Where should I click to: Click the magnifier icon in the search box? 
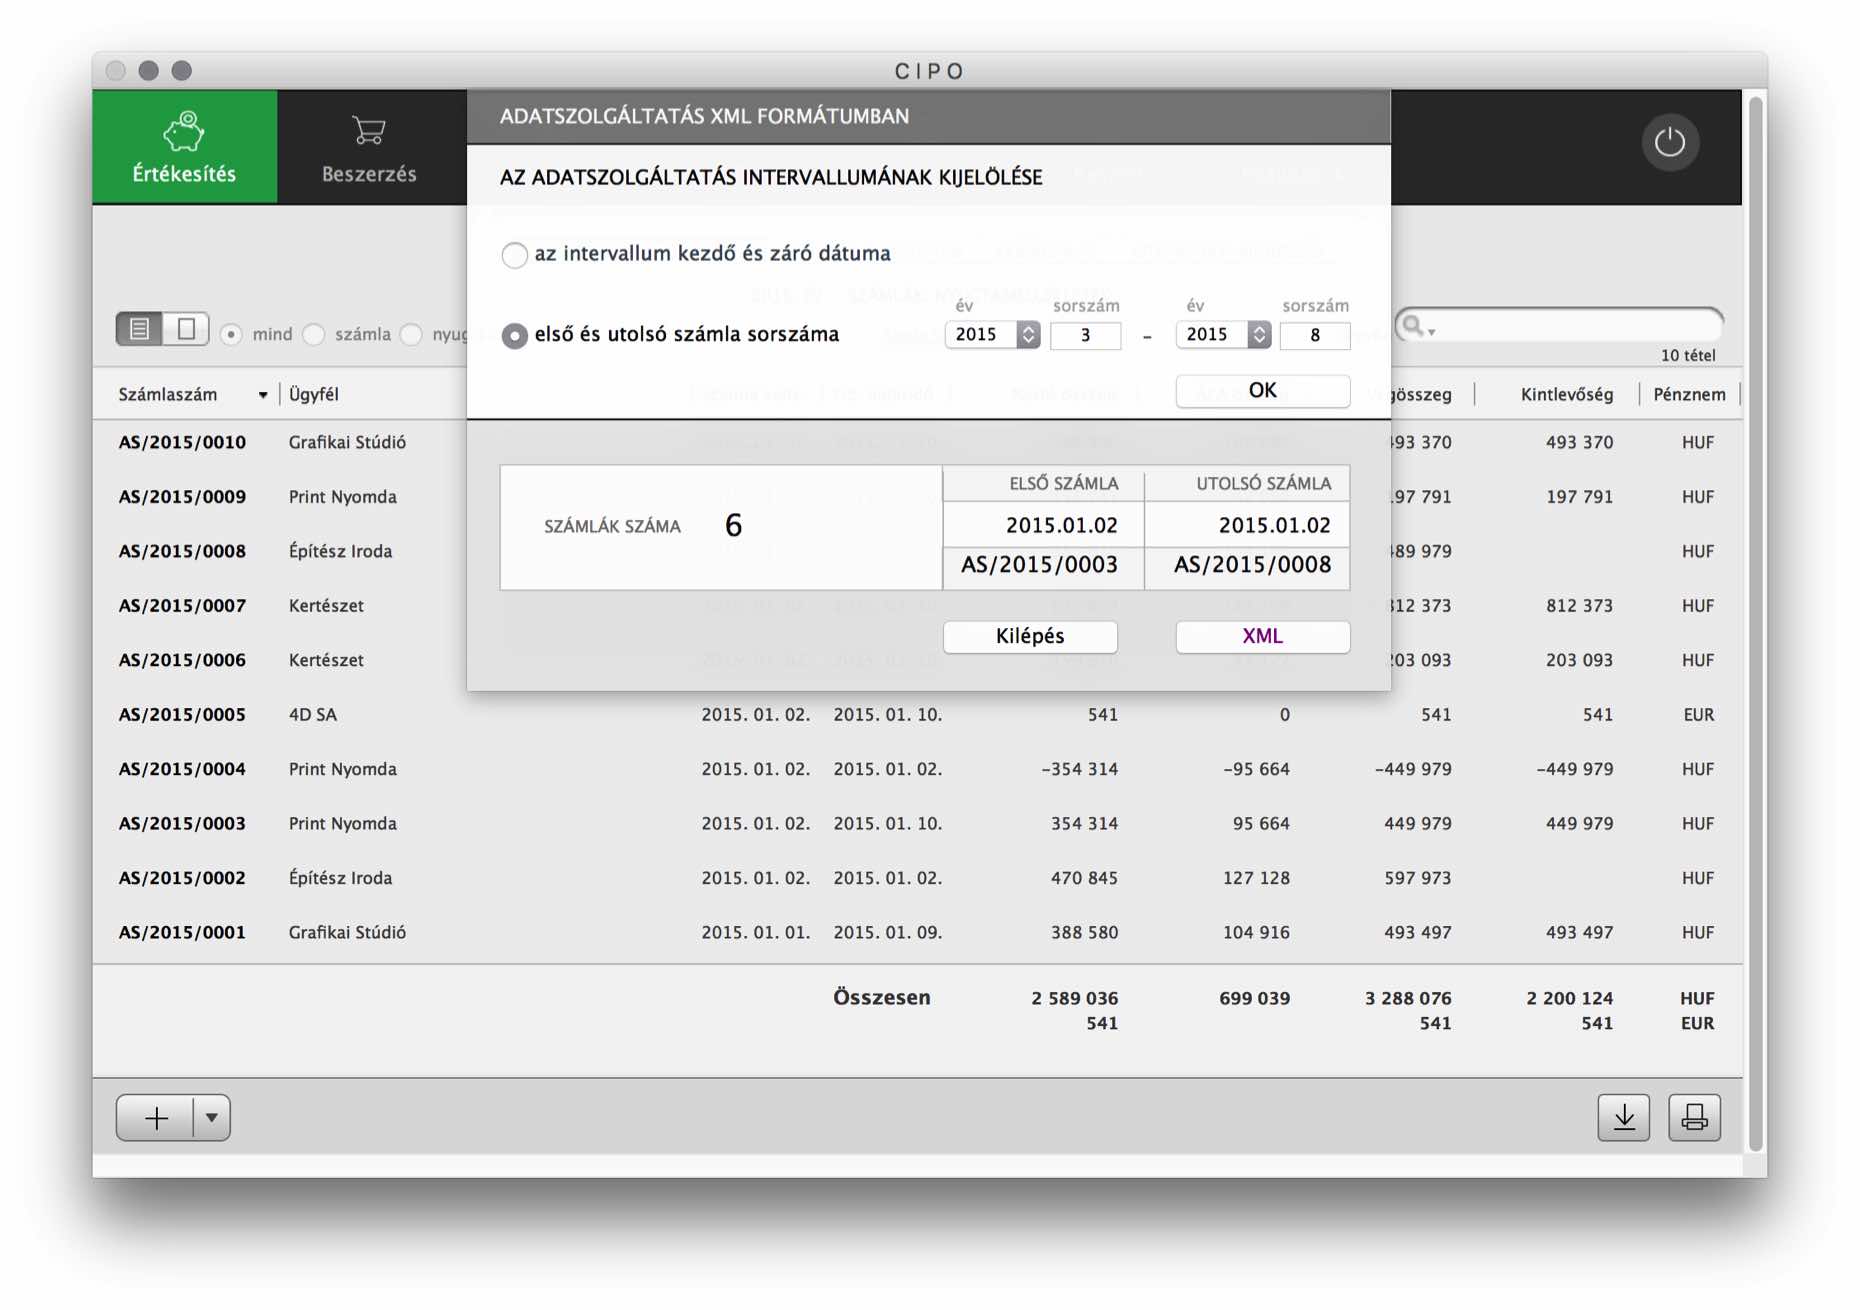(x=1414, y=326)
